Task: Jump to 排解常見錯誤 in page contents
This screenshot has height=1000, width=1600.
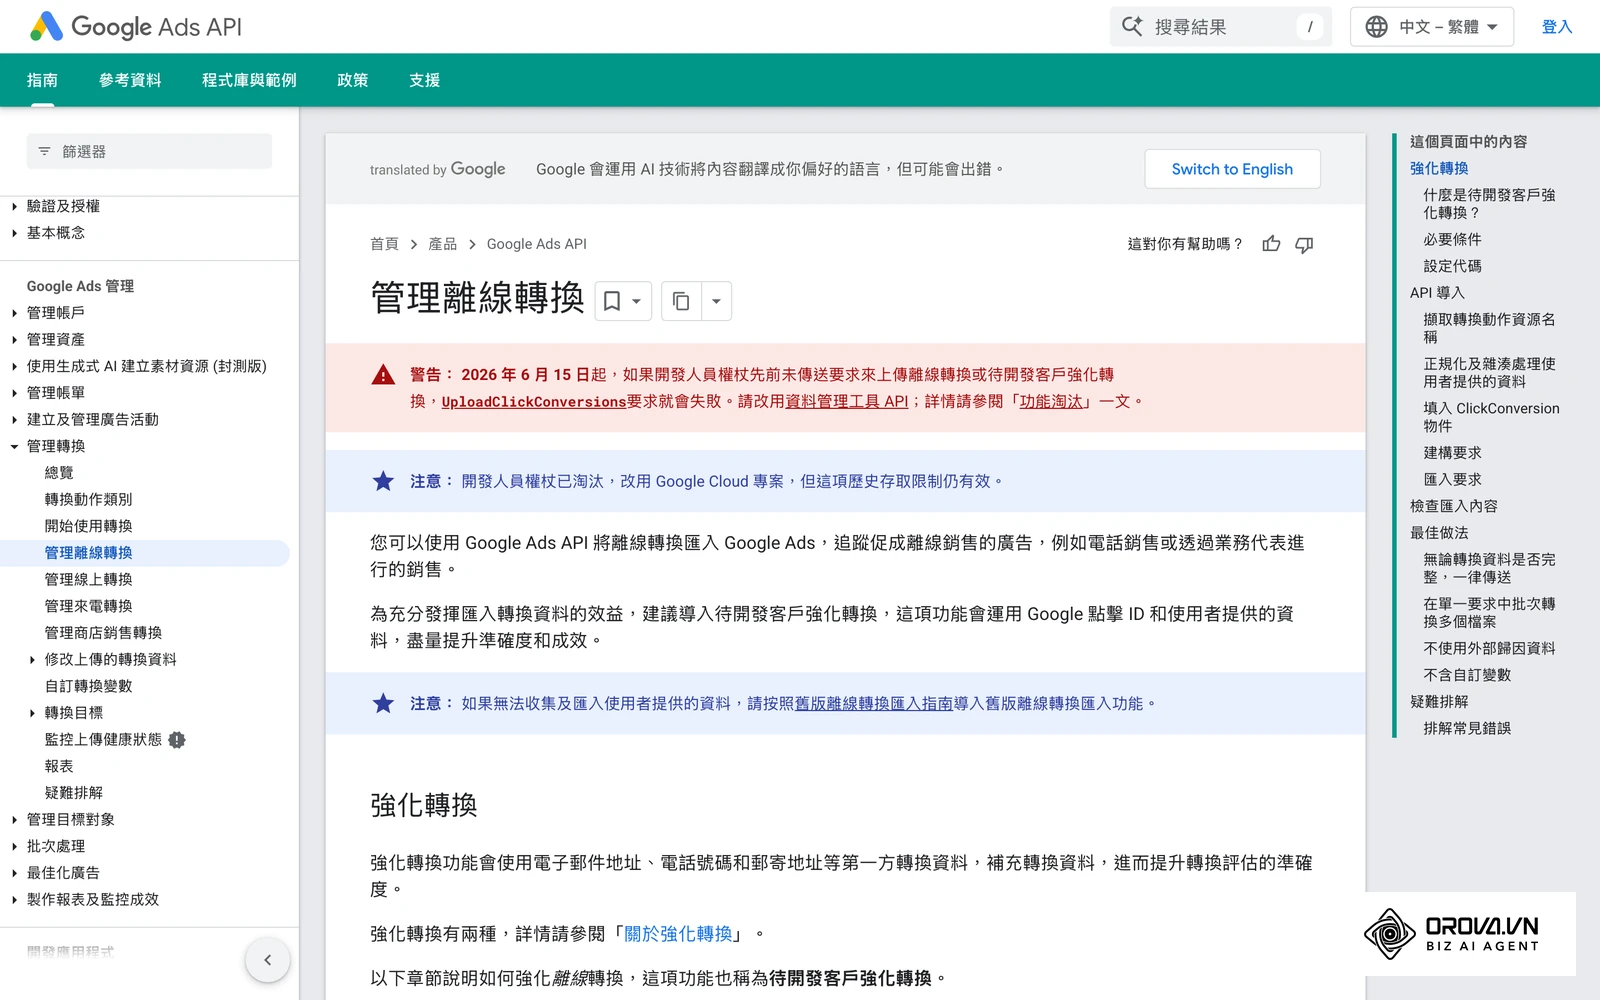Action: [x=1467, y=729]
